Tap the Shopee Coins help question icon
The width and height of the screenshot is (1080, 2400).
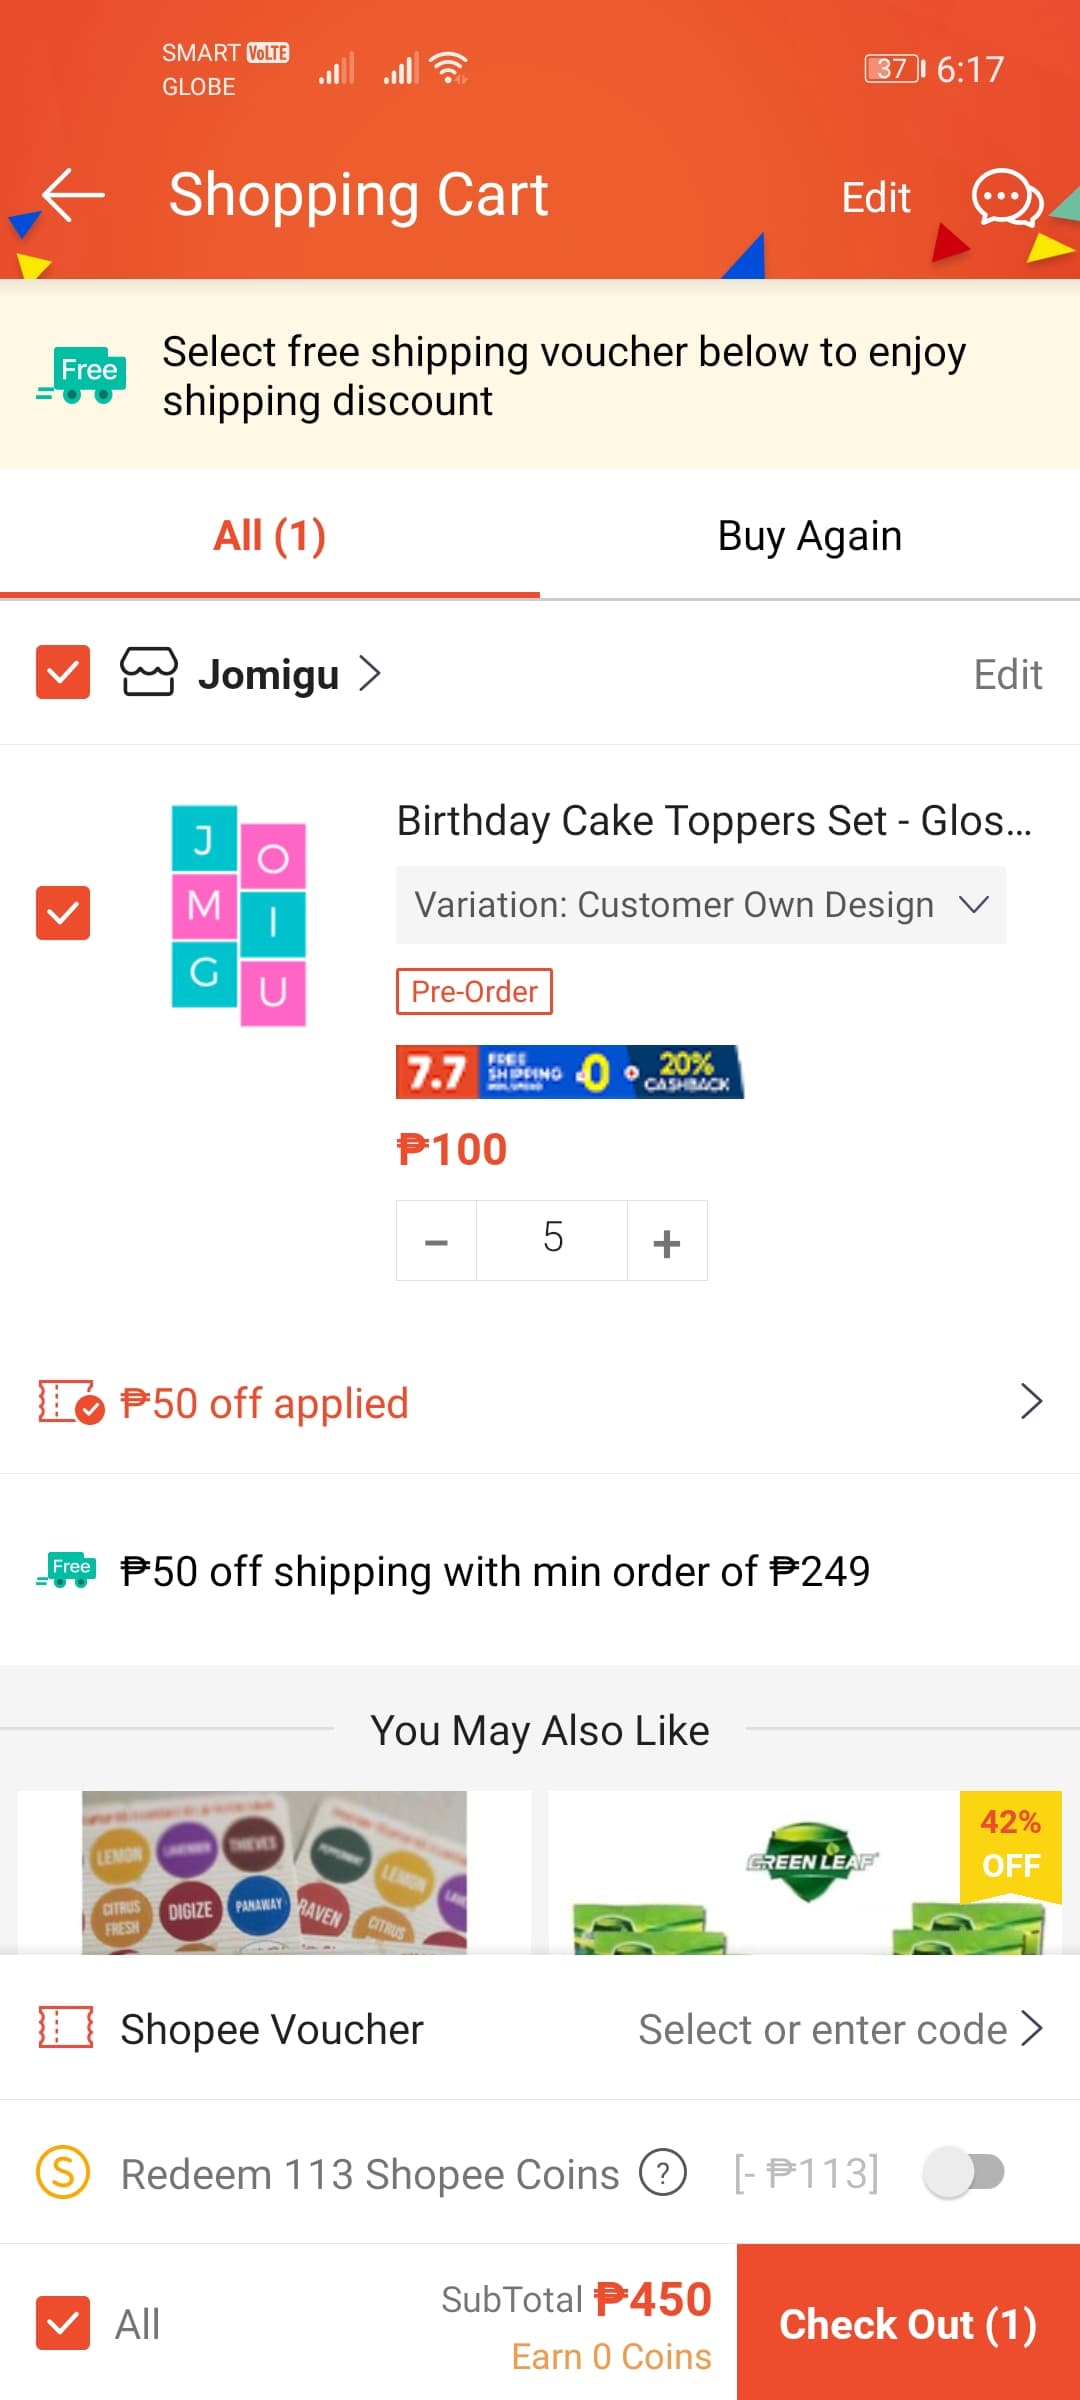662,2173
